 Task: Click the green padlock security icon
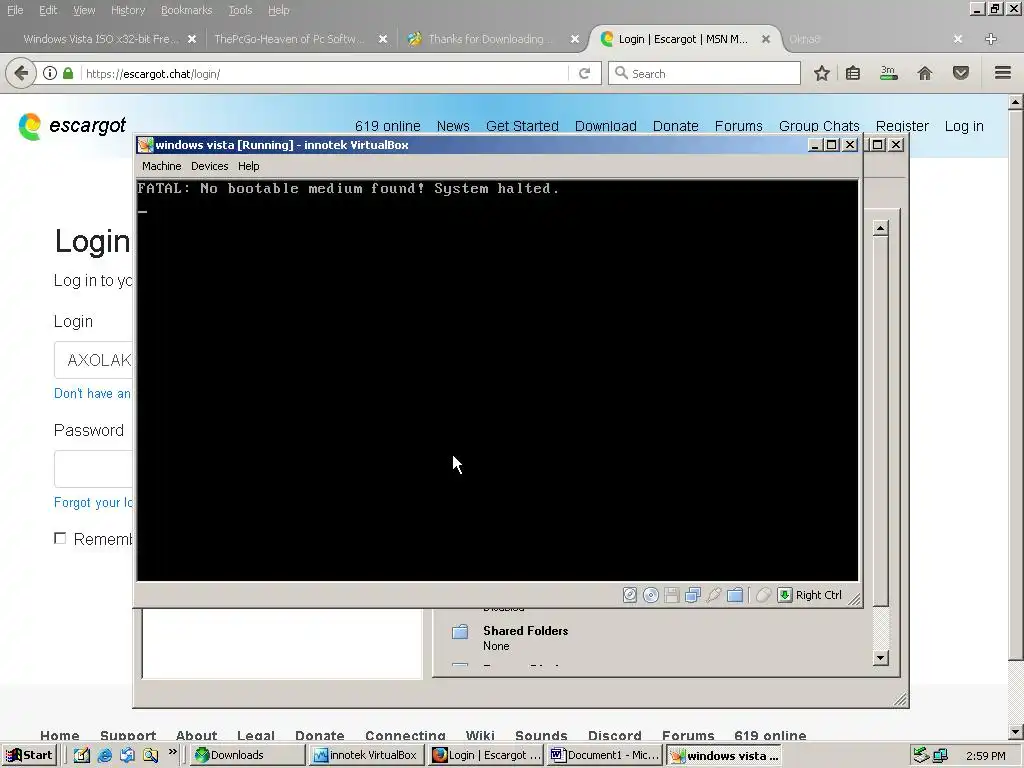click(68, 73)
